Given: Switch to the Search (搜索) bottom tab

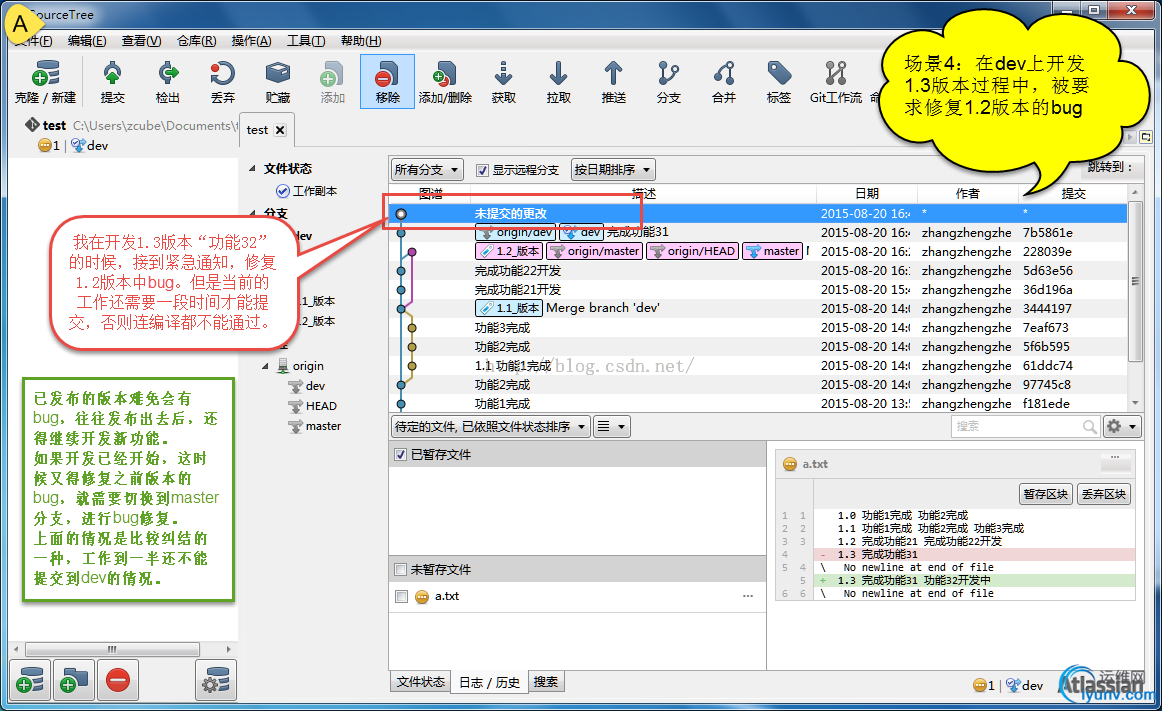Looking at the screenshot, I should pos(546,681).
